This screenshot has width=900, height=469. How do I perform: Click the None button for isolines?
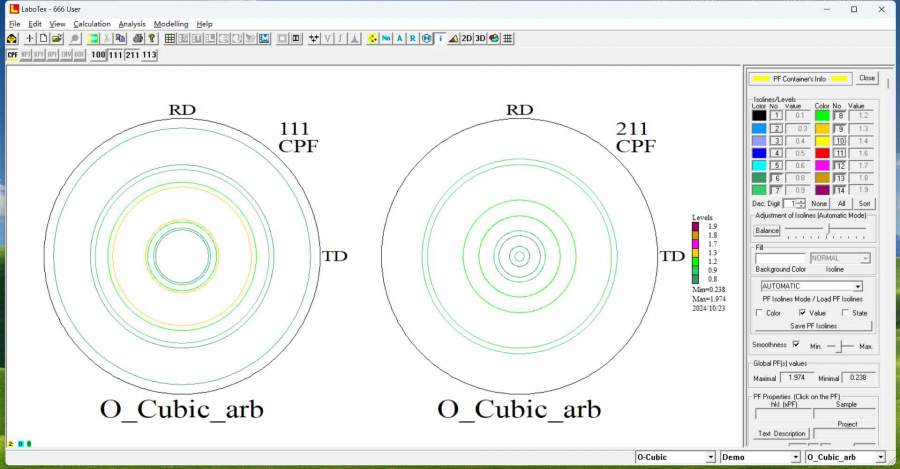tap(819, 204)
